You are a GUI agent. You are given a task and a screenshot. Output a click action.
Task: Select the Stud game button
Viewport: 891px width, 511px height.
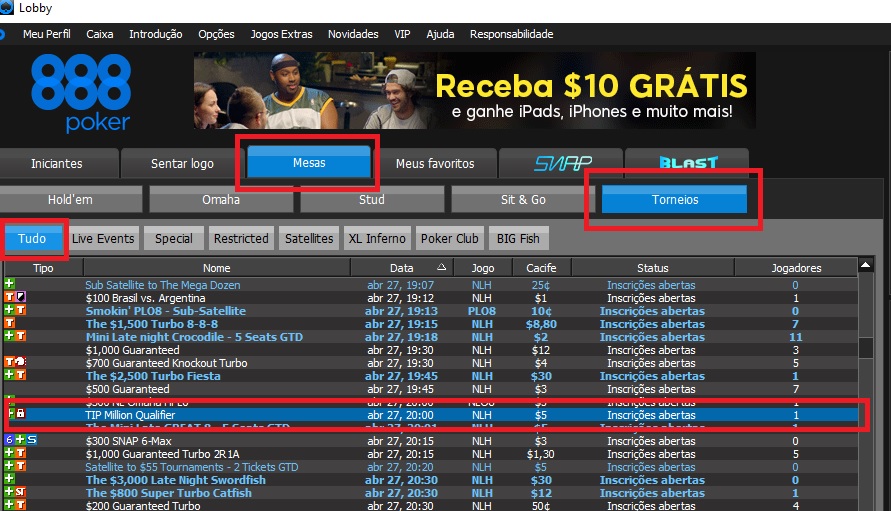(x=372, y=200)
